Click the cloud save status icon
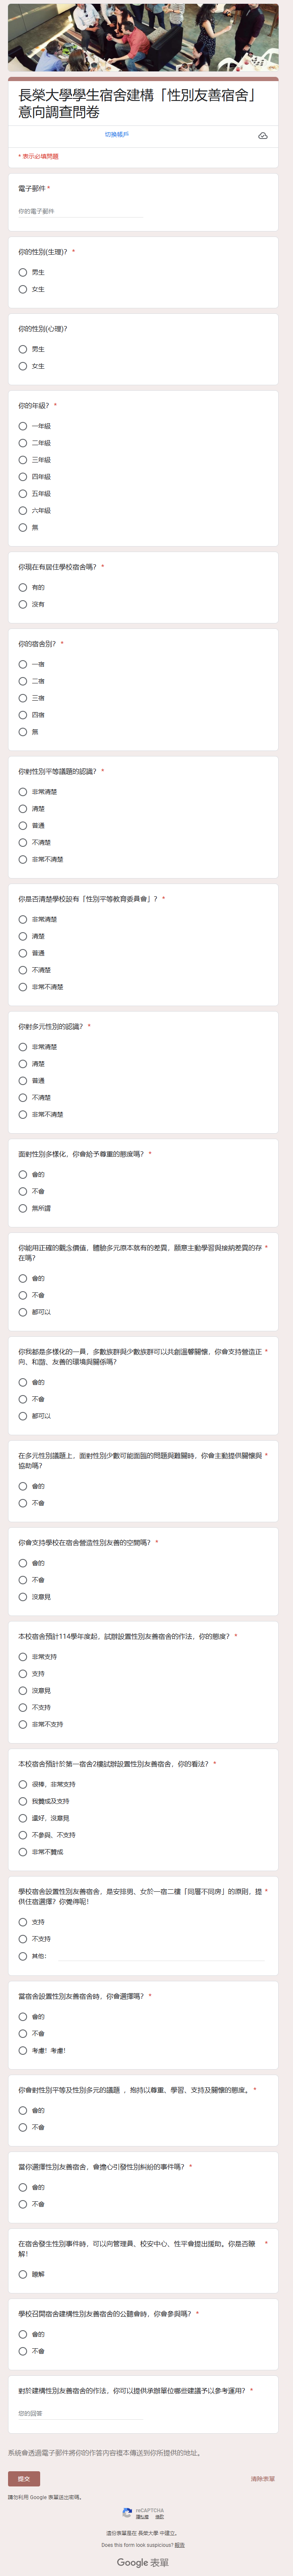 (x=263, y=135)
